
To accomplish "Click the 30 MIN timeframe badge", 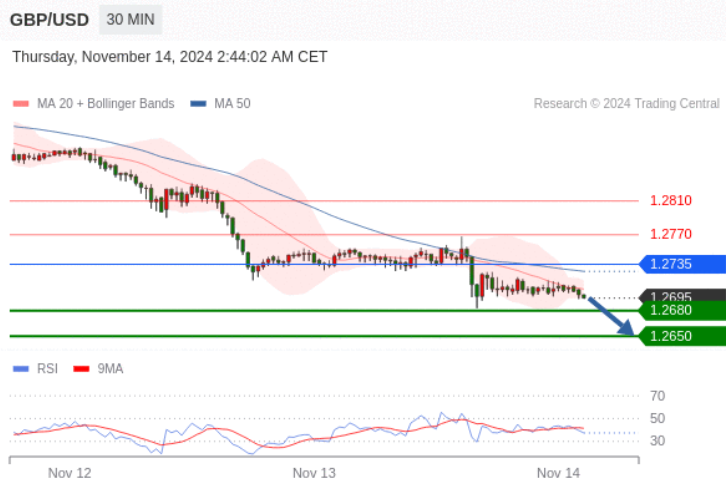I will pos(131,19).
